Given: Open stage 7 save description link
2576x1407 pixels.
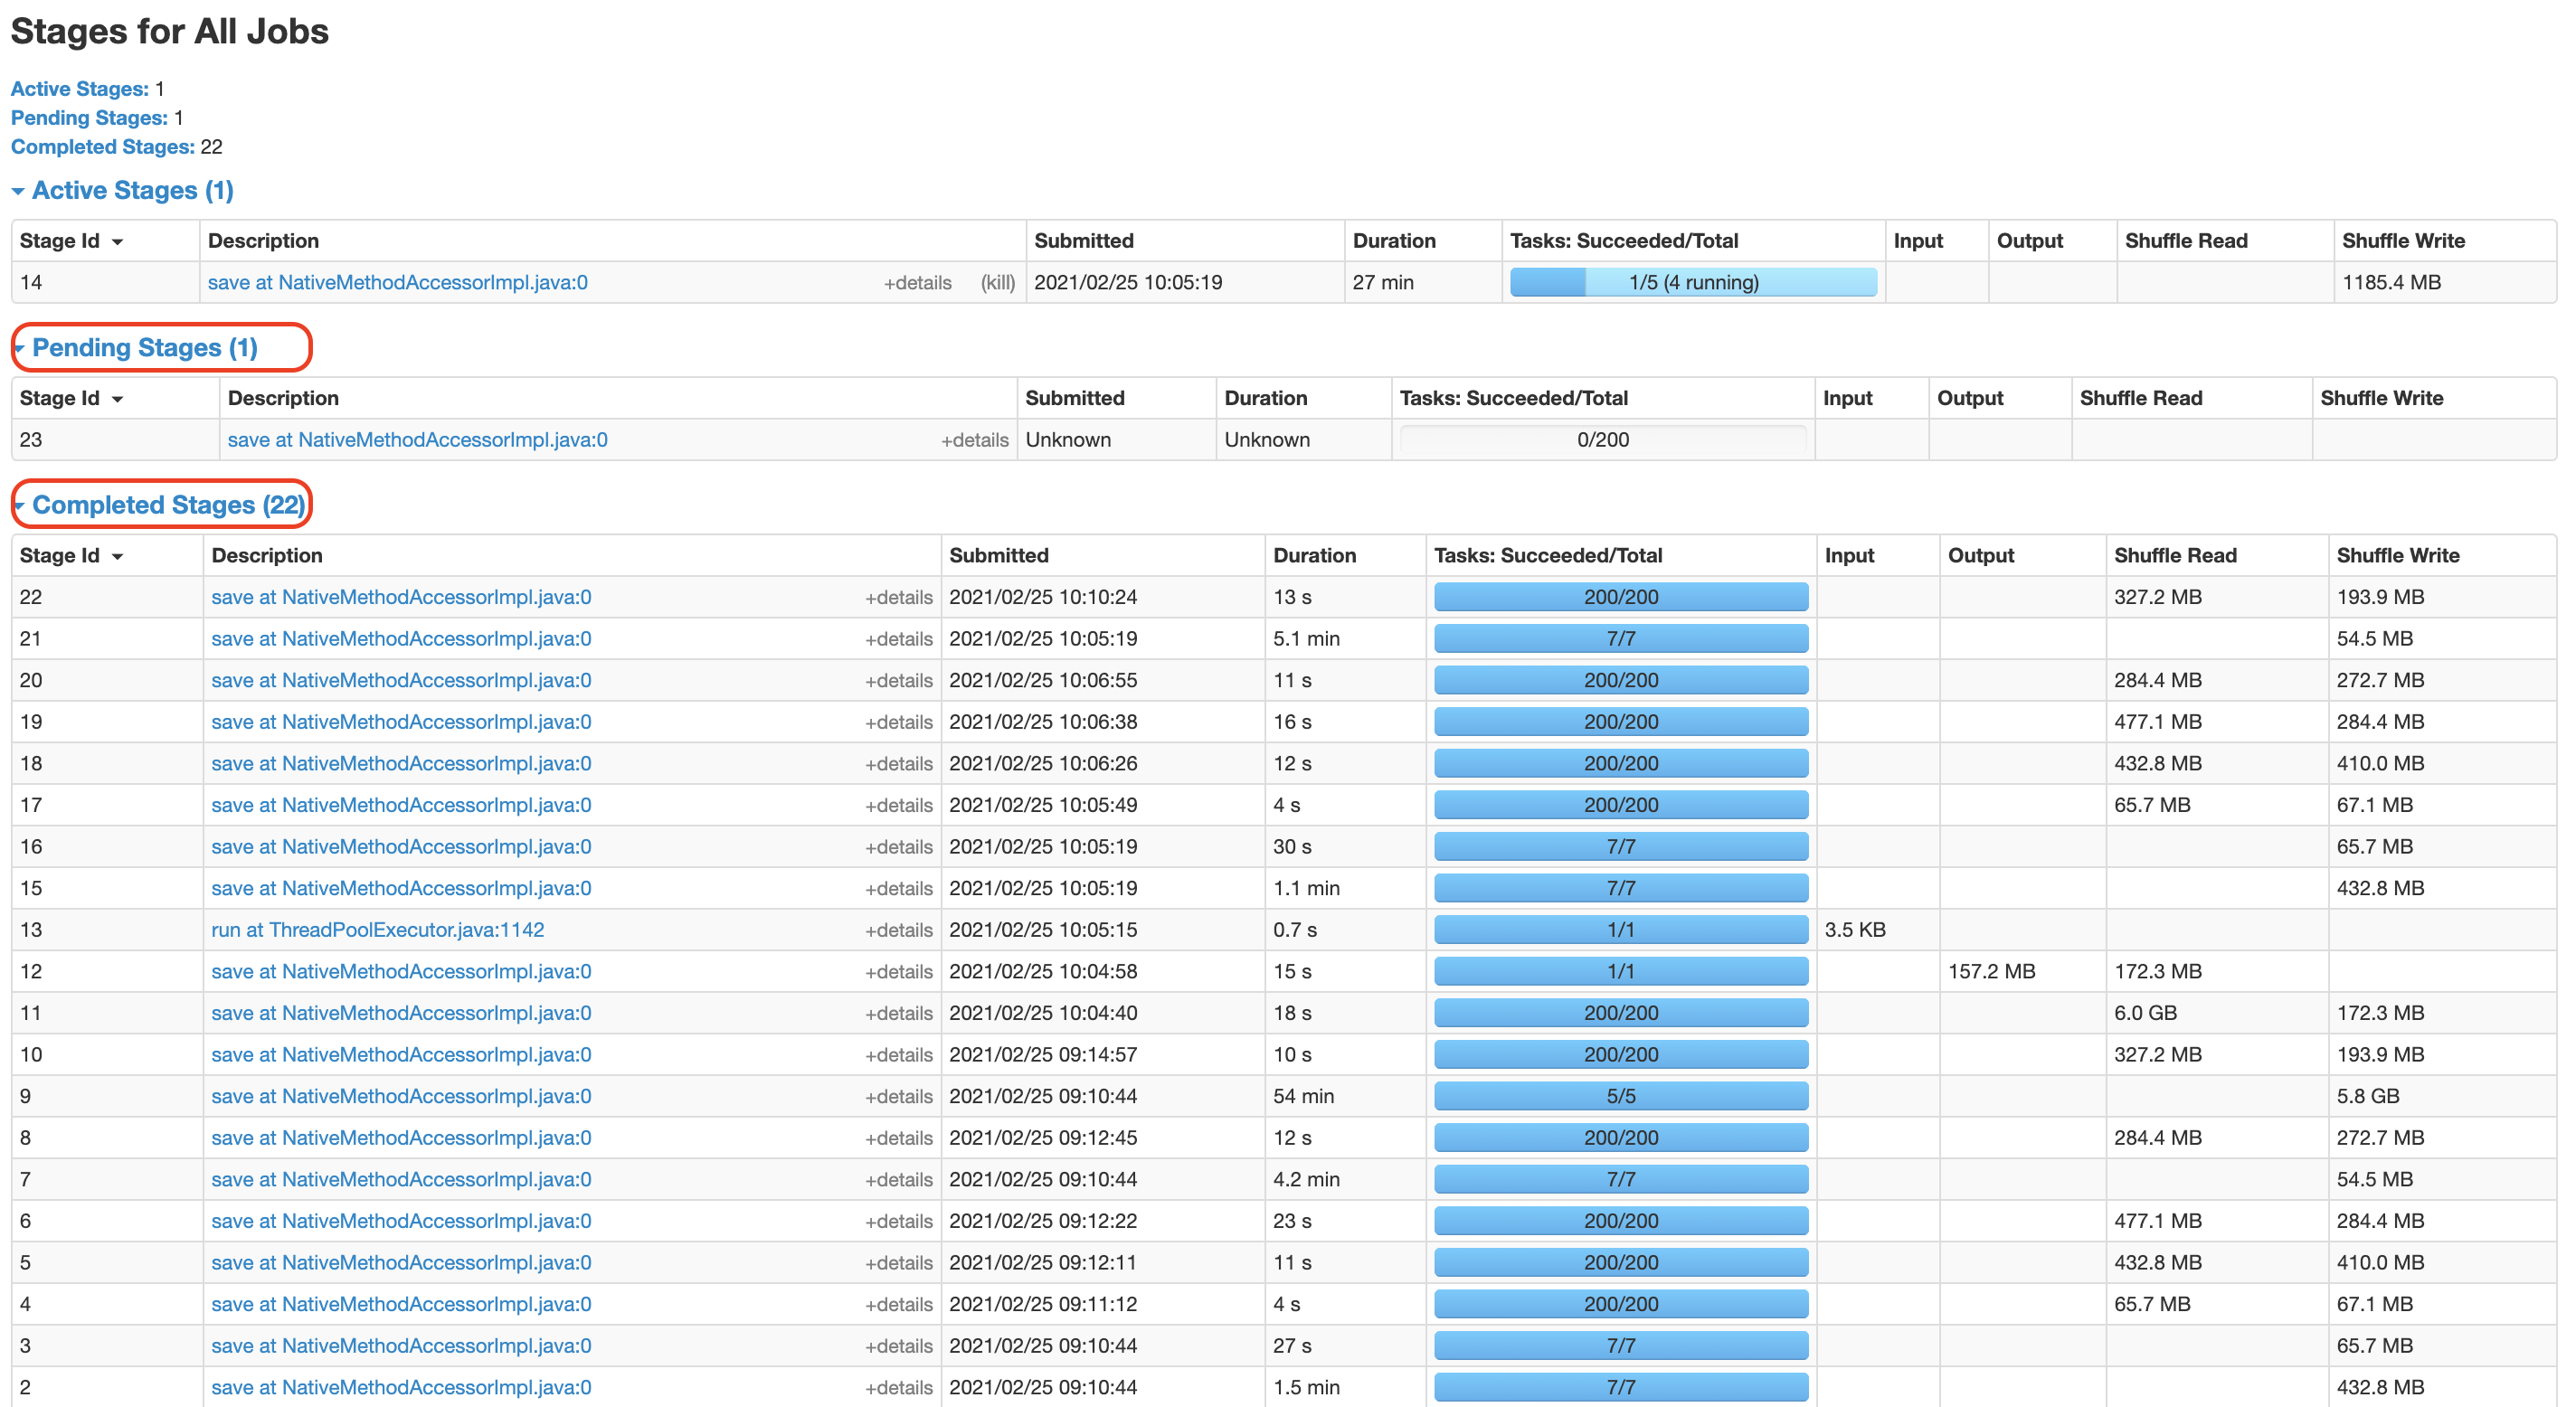Looking at the screenshot, I should (x=401, y=1179).
